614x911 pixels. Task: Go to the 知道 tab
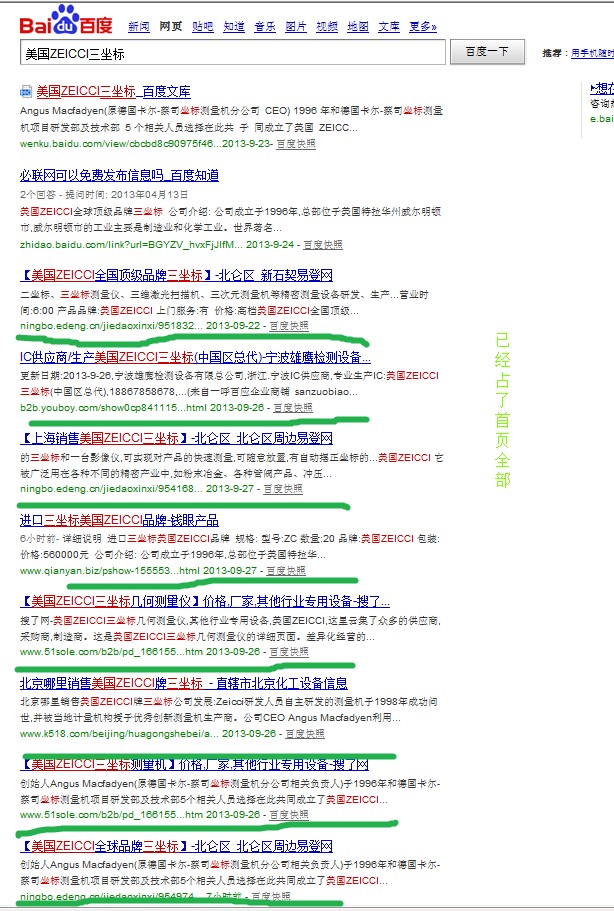point(234,27)
